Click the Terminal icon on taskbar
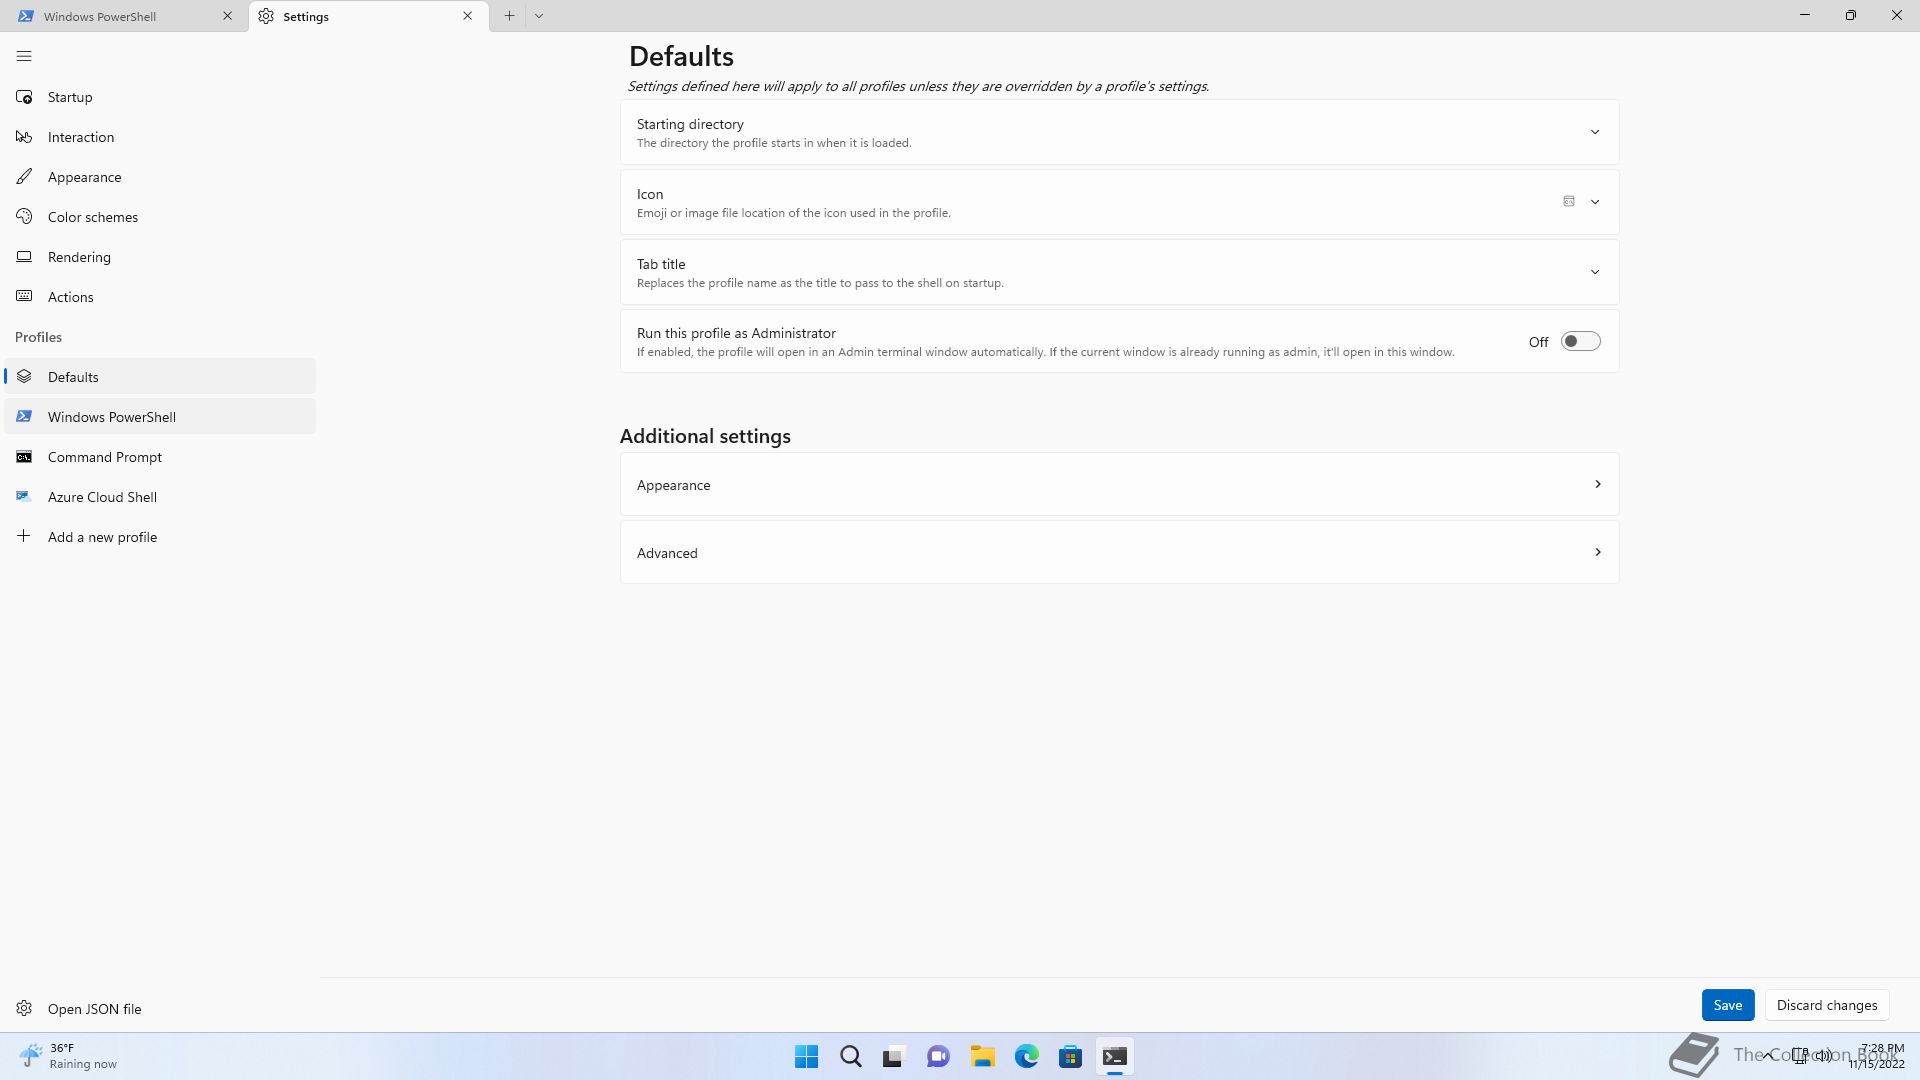Viewport: 1920px width, 1080px height. pyautogui.click(x=1114, y=1056)
